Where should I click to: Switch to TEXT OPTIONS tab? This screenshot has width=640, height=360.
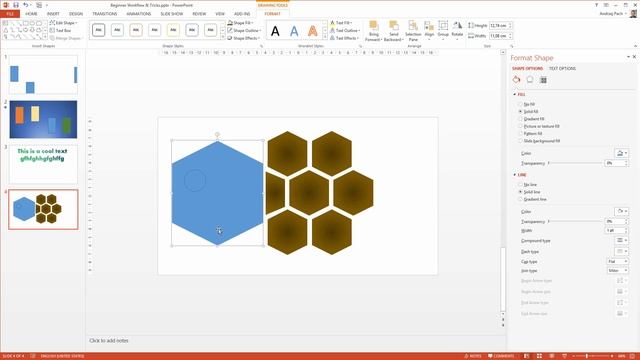[562, 69]
